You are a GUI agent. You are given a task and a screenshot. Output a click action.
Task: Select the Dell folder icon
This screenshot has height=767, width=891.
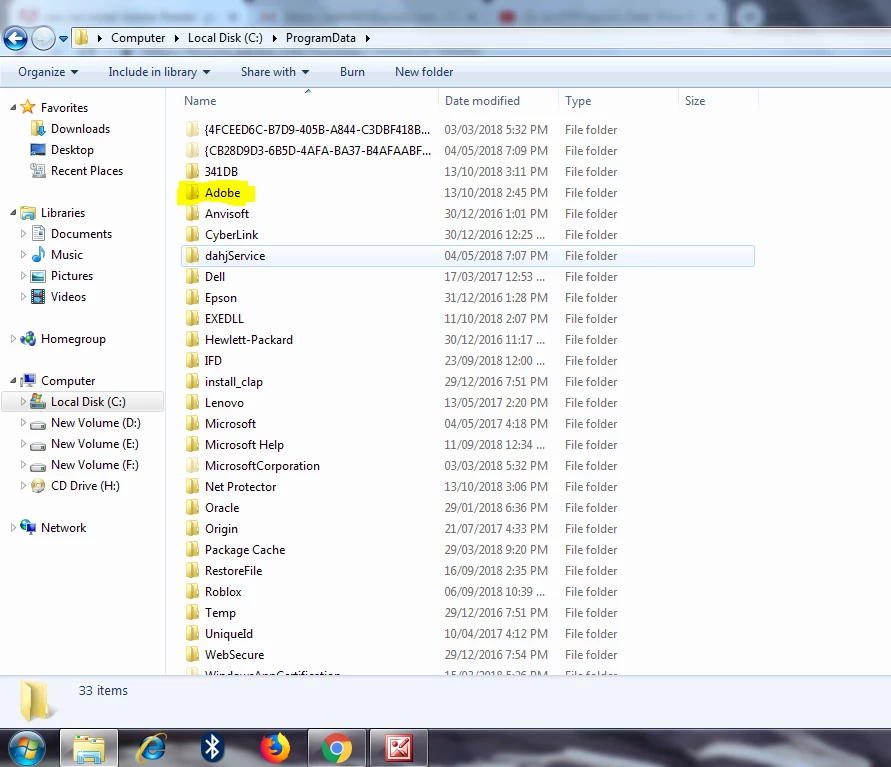coord(192,277)
